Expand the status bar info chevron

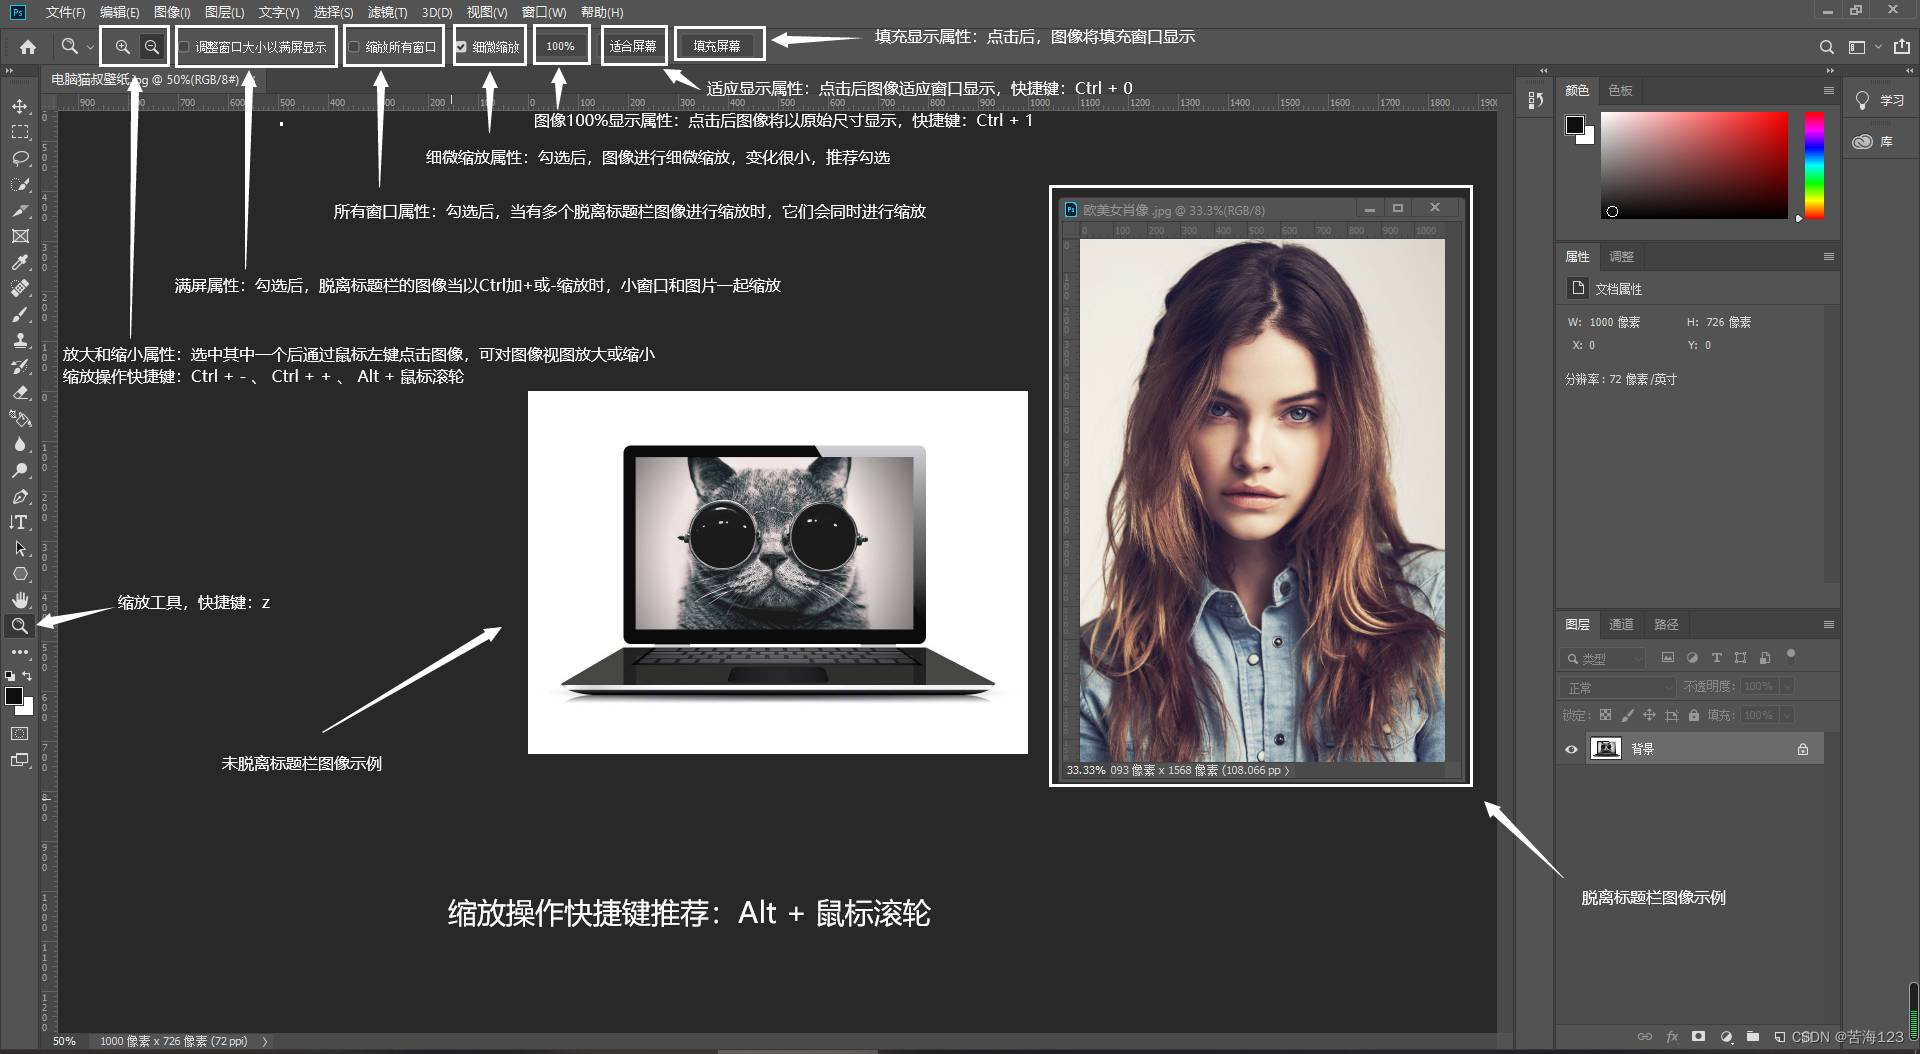click(265, 1041)
